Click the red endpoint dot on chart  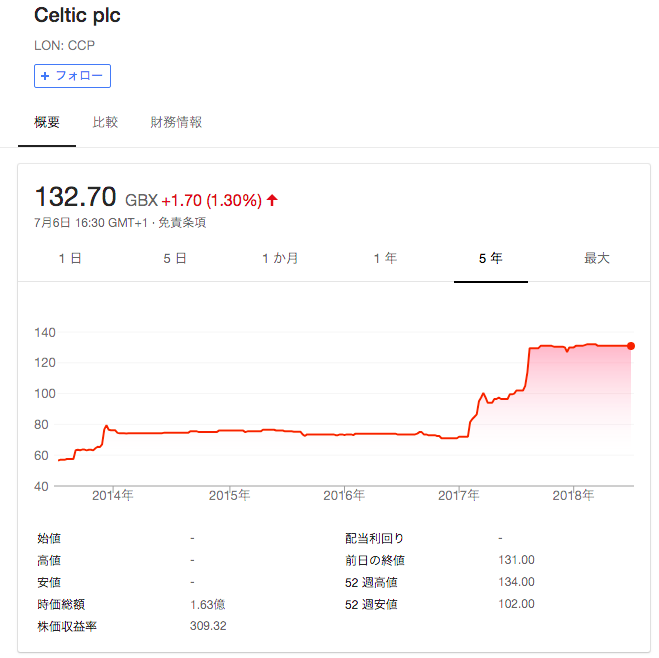pos(630,346)
